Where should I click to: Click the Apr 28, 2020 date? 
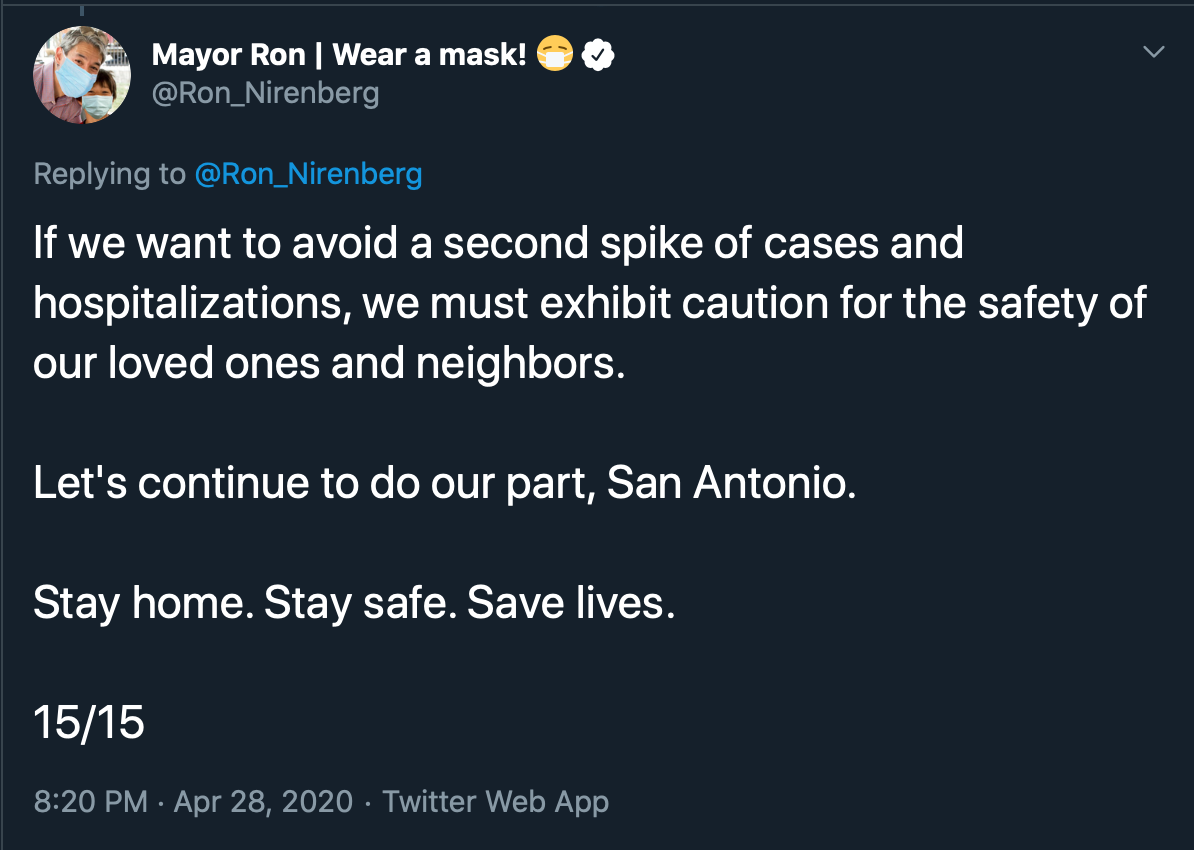click(263, 801)
